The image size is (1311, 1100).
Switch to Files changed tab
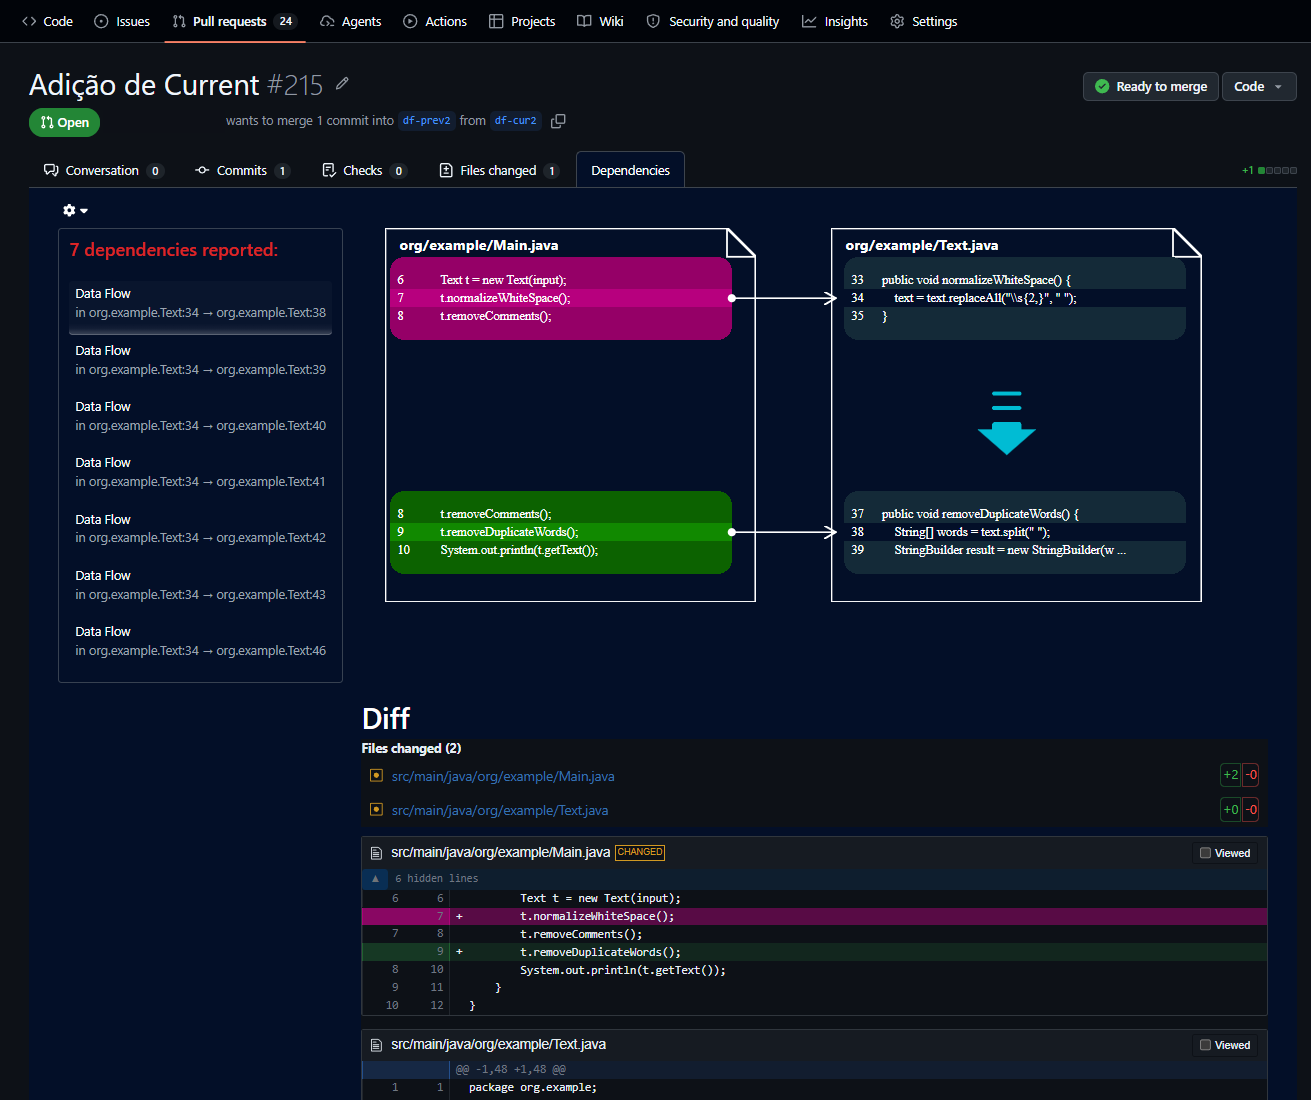coord(499,171)
